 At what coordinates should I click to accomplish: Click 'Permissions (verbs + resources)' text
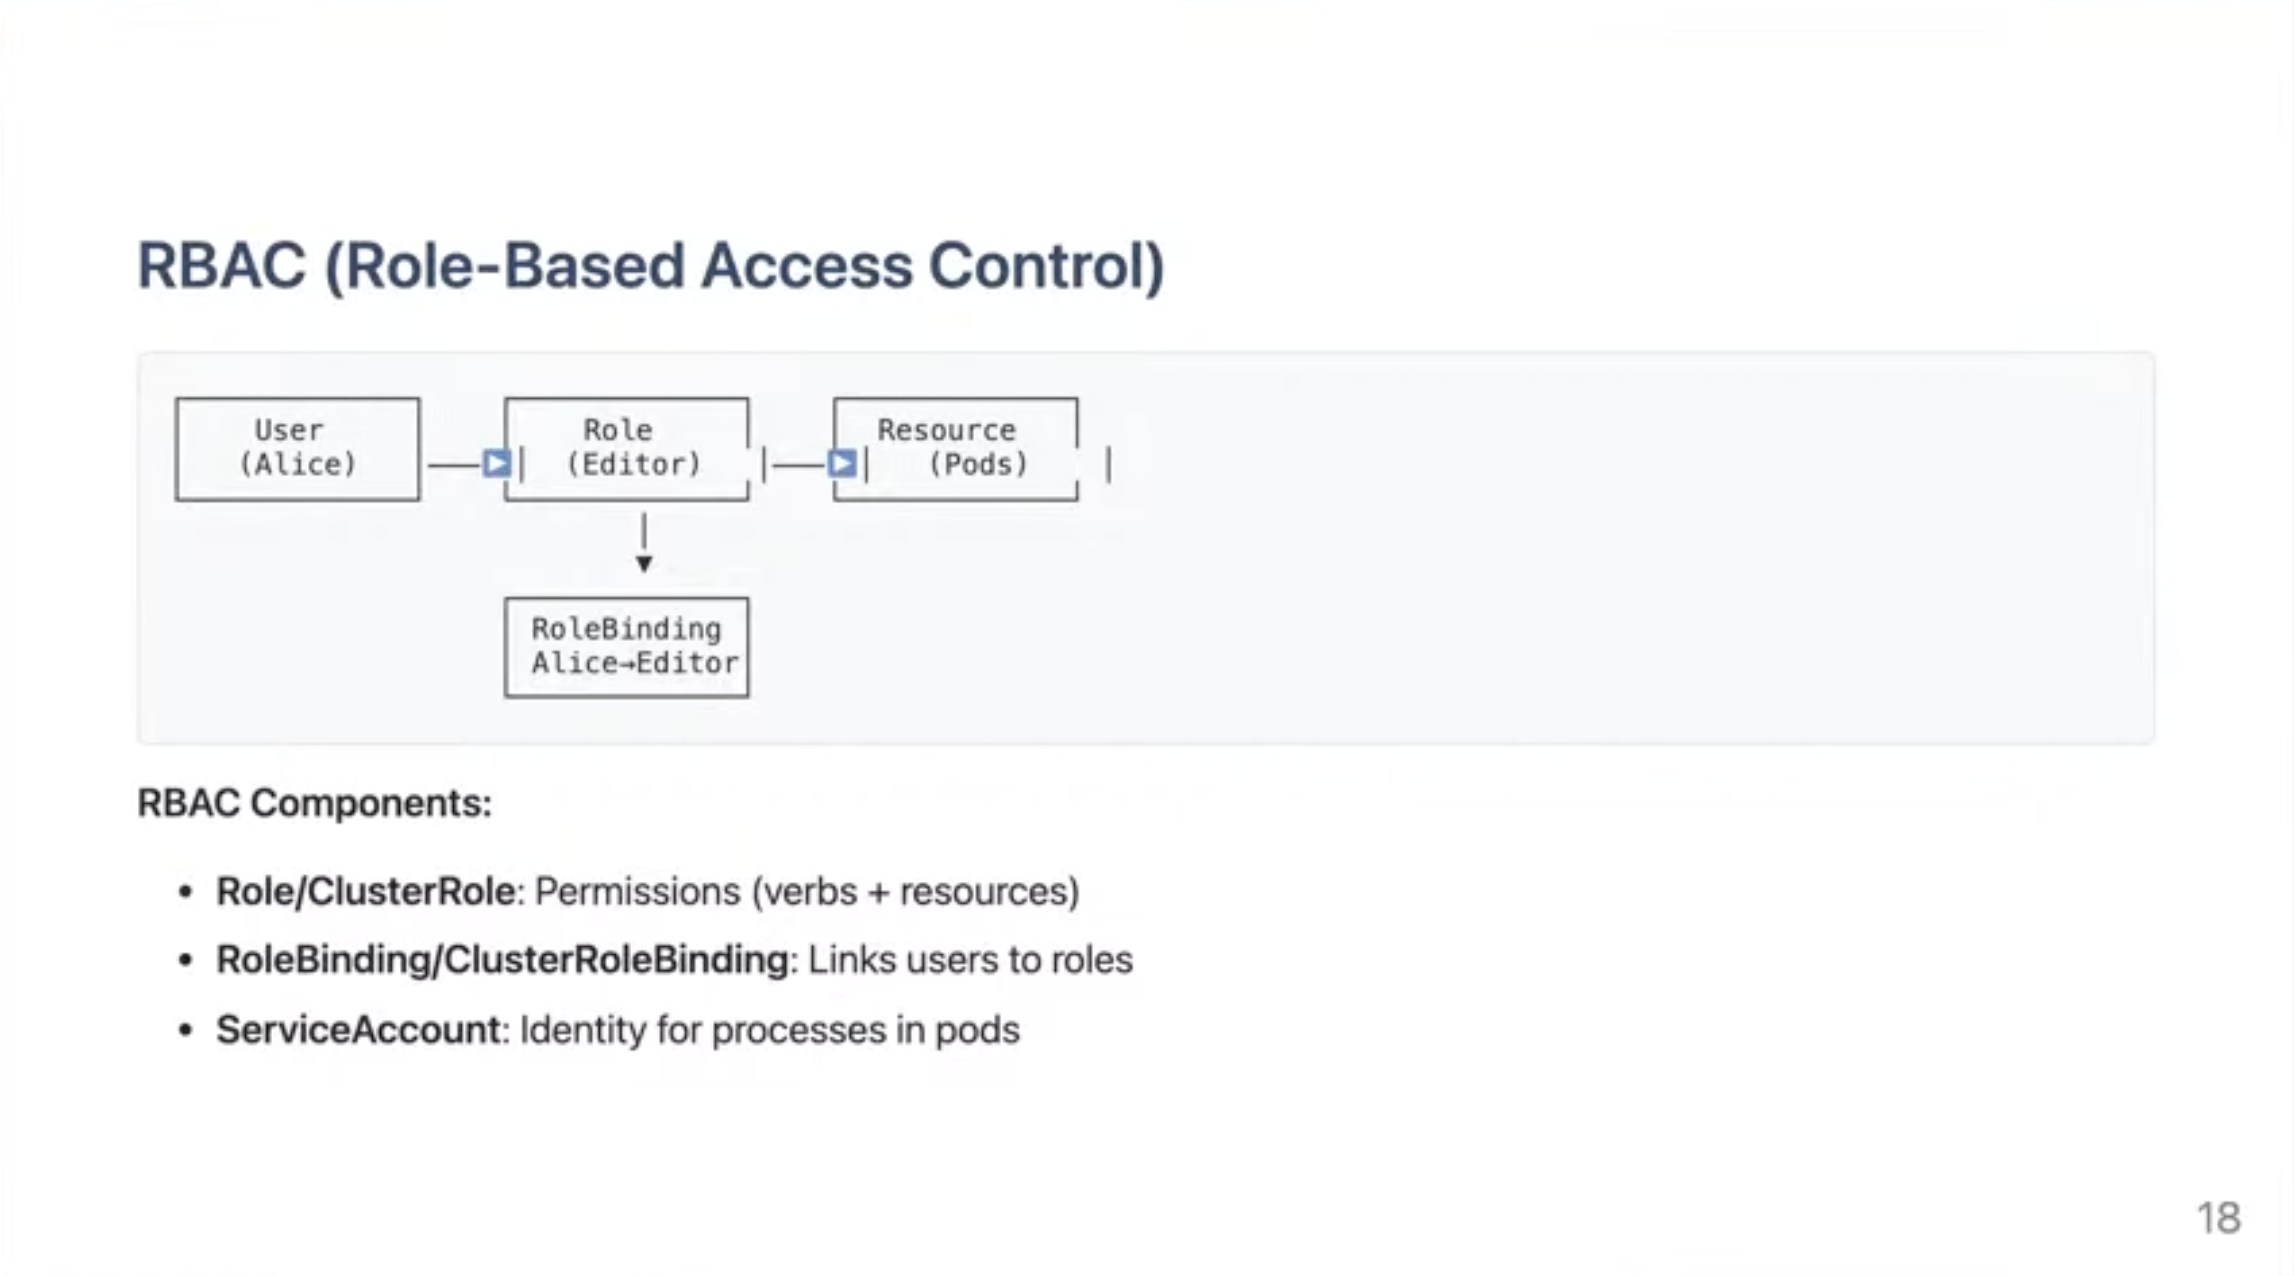807,891
